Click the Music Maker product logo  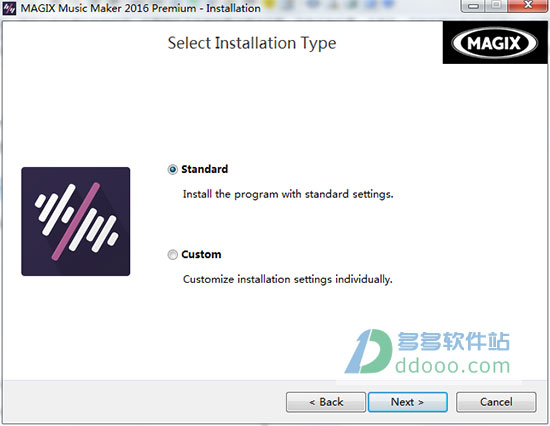click(75, 221)
